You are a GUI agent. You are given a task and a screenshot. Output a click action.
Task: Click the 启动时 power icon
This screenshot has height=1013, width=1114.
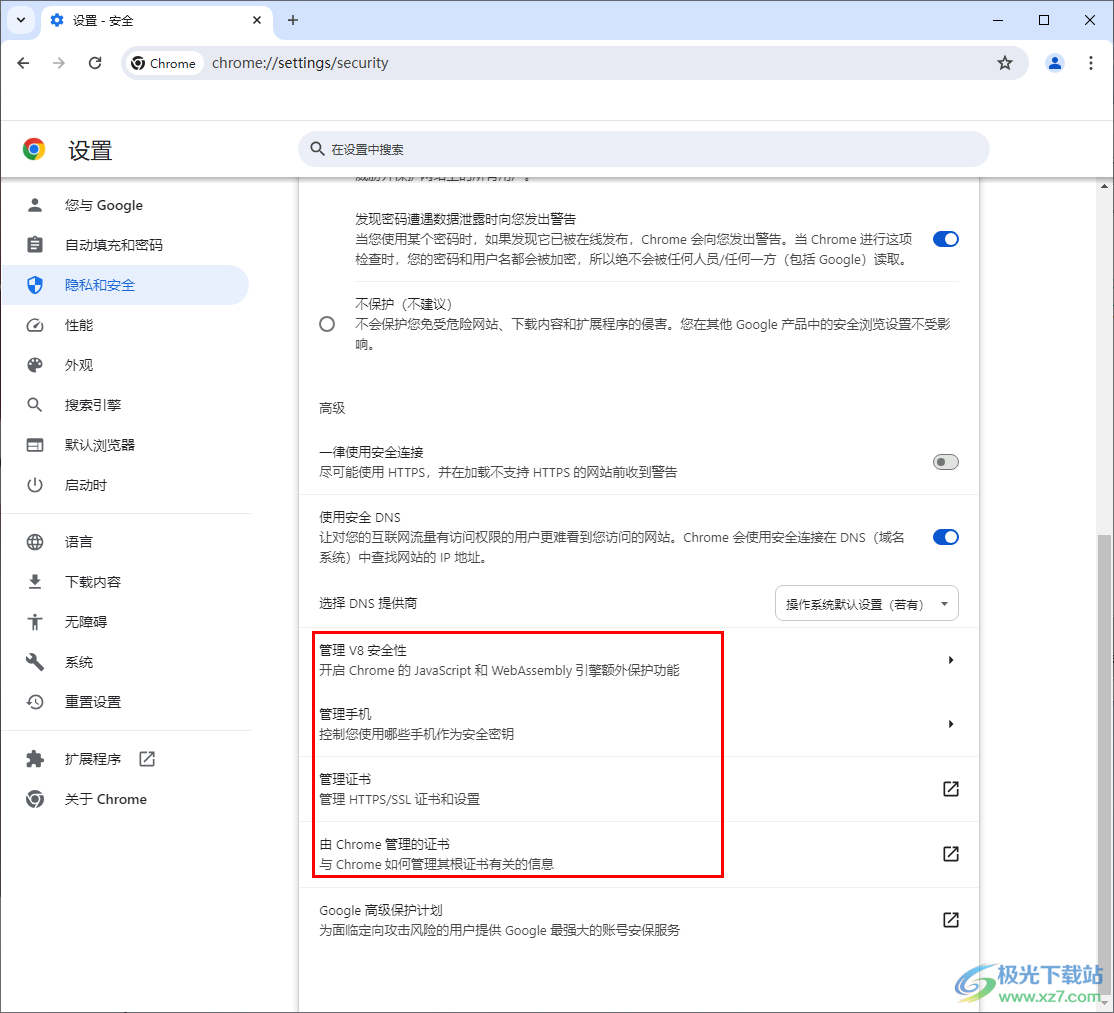click(x=35, y=485)
